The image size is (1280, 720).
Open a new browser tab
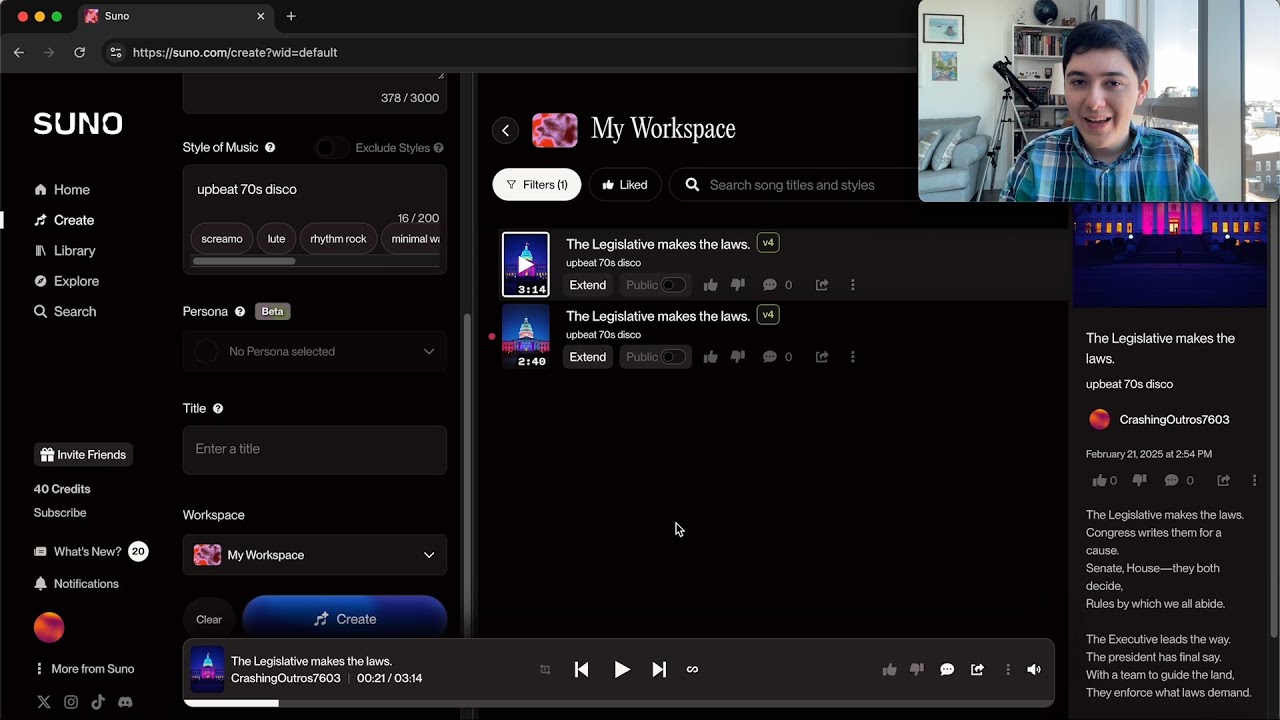coord(291,16)
